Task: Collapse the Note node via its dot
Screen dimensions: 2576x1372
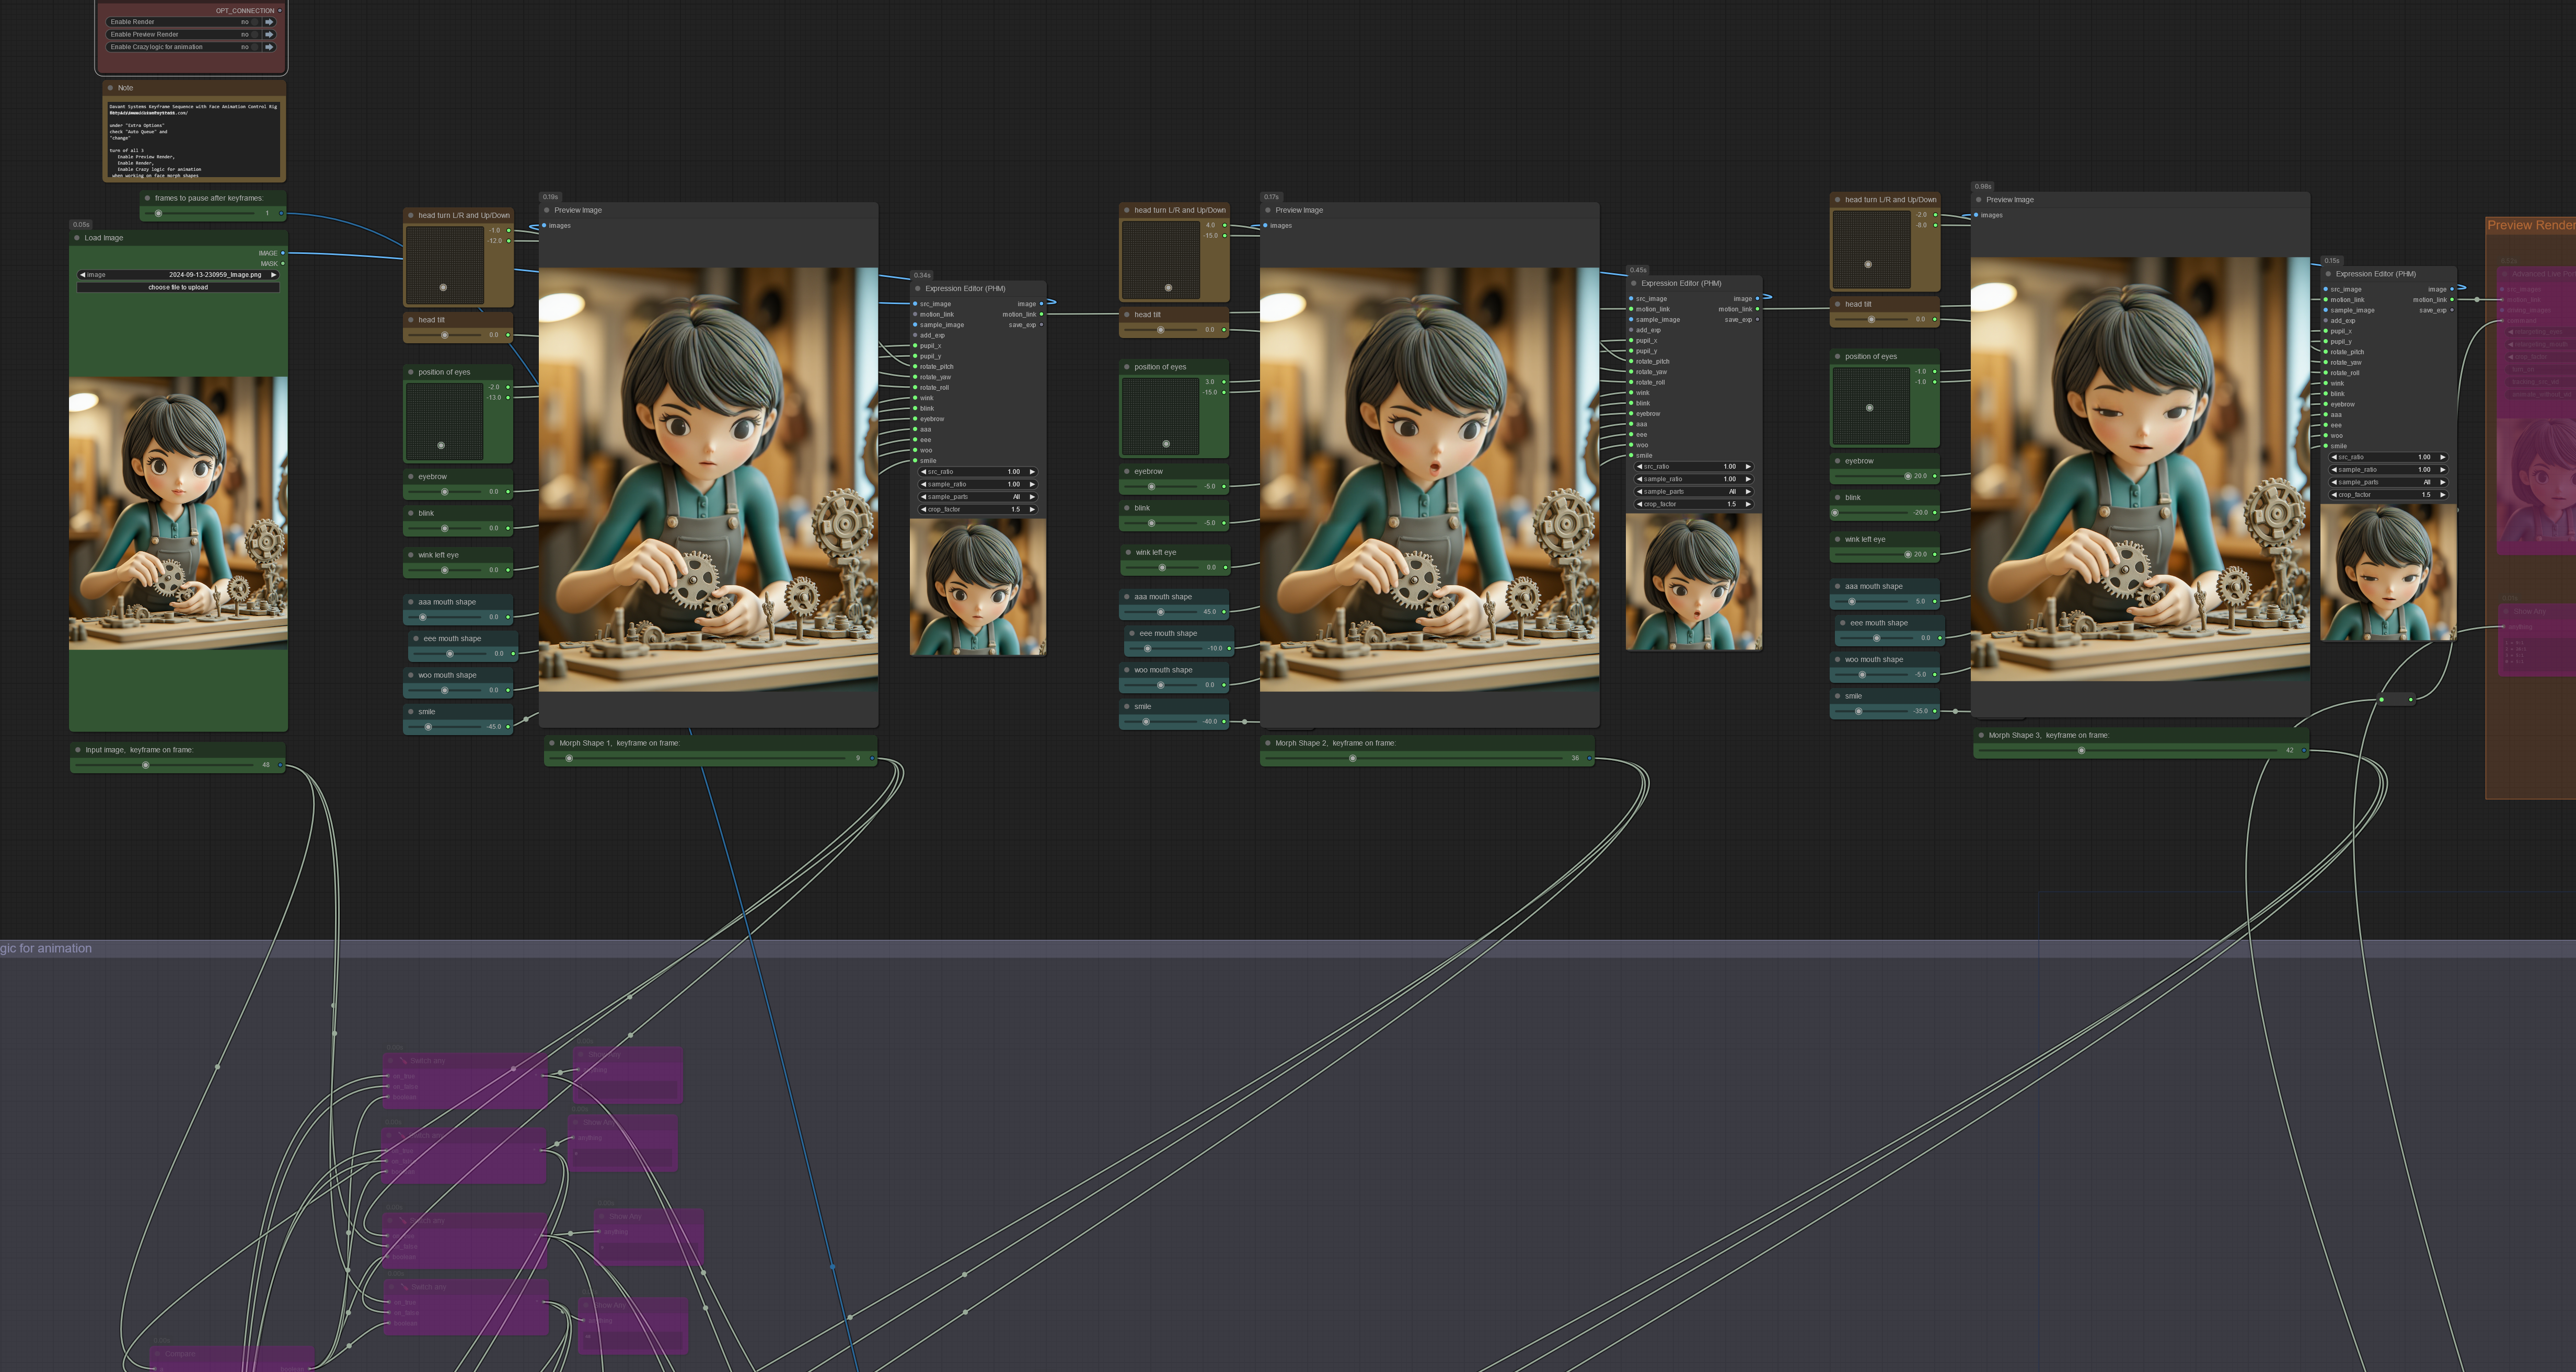Action: [x=110, y=88]
